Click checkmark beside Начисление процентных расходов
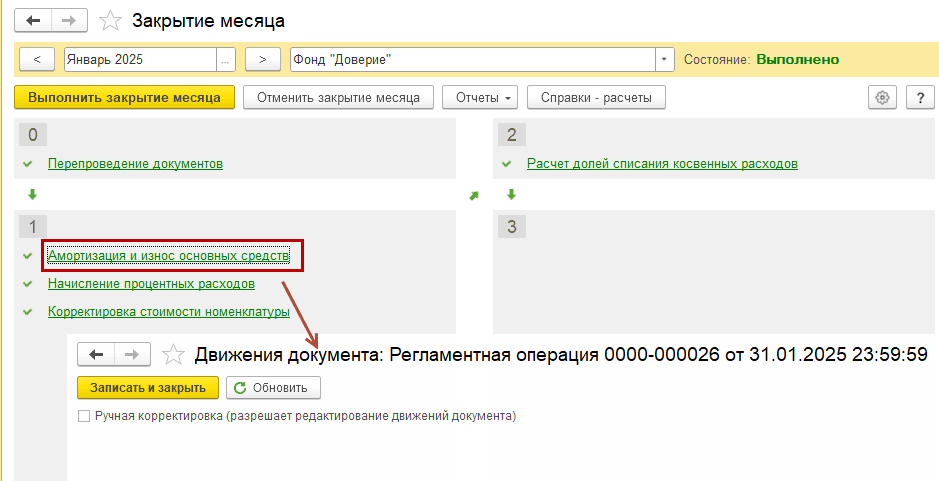Image resolution: width=939 pixels, height=481 pixels. point(28,284)
